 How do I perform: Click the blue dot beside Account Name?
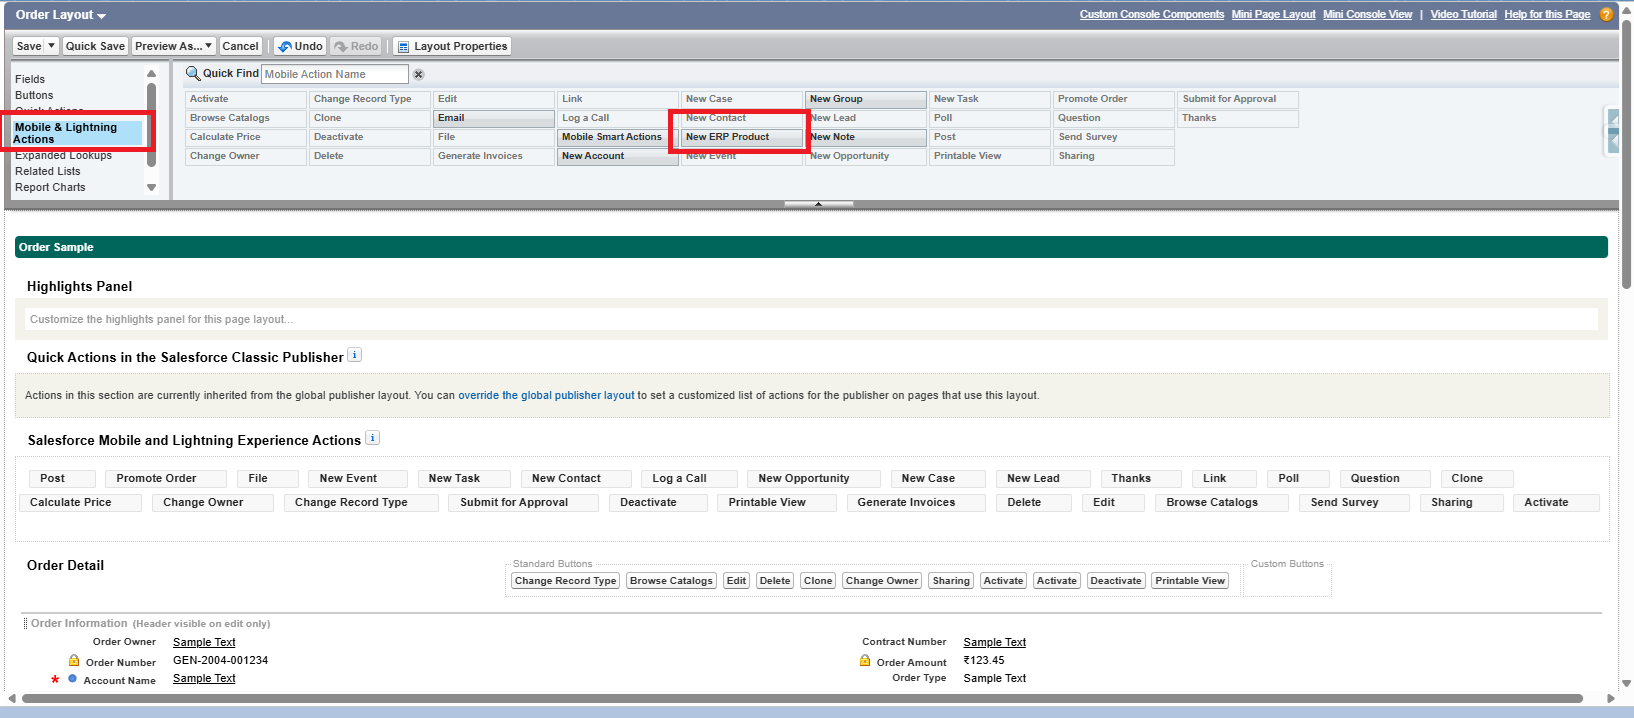click(x=72, y=679)
